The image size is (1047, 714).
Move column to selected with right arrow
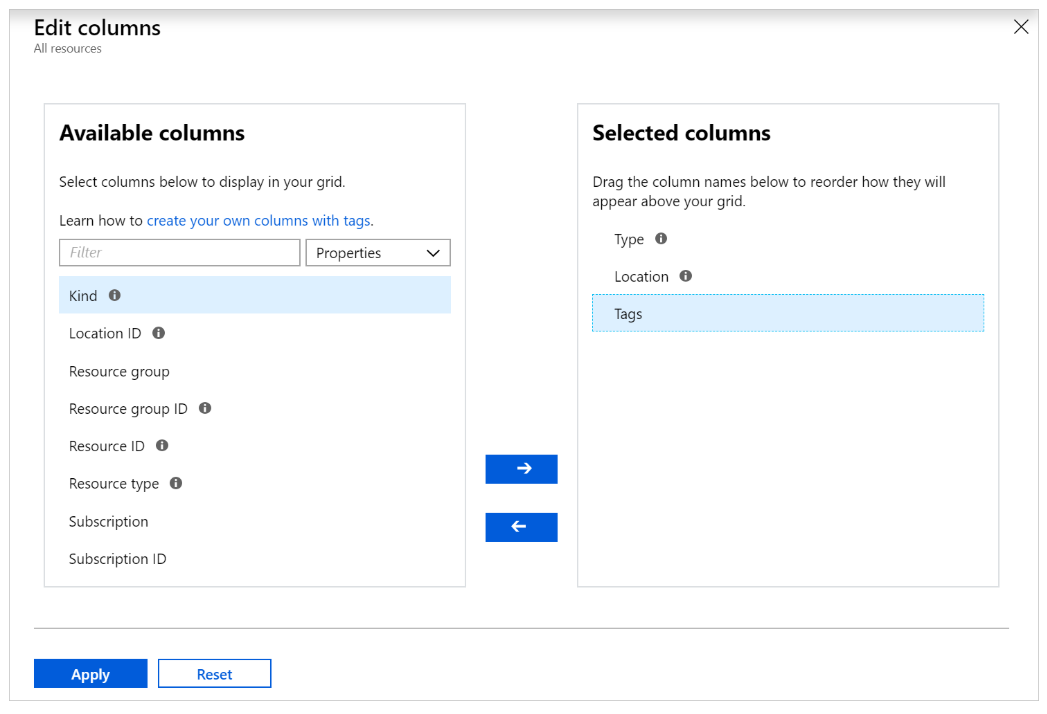[x=521, y=469]
